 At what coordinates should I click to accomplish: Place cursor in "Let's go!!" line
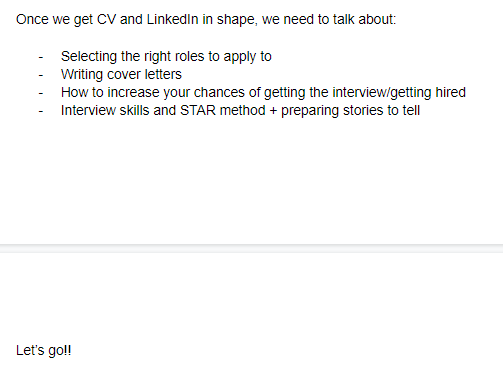pyautogui.click(x=44, y=350)
